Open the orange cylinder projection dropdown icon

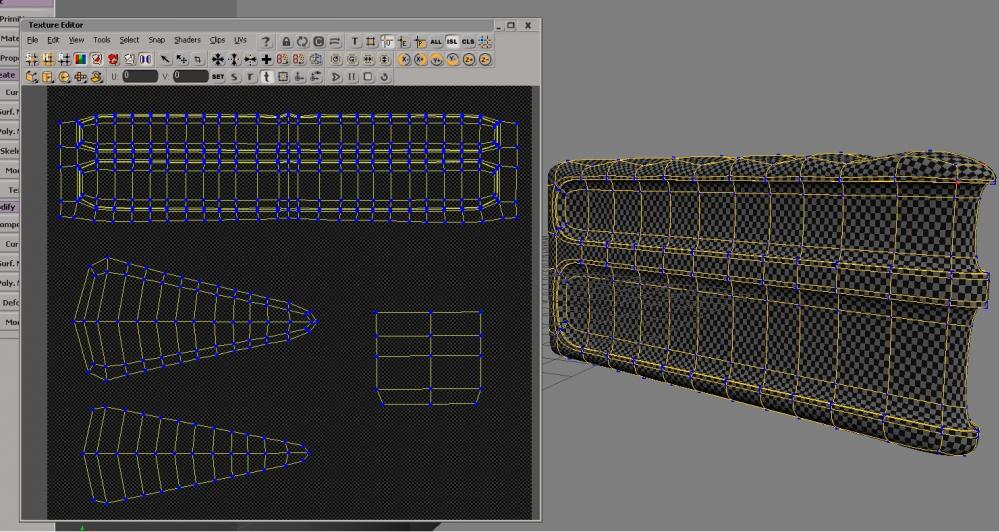48,77
